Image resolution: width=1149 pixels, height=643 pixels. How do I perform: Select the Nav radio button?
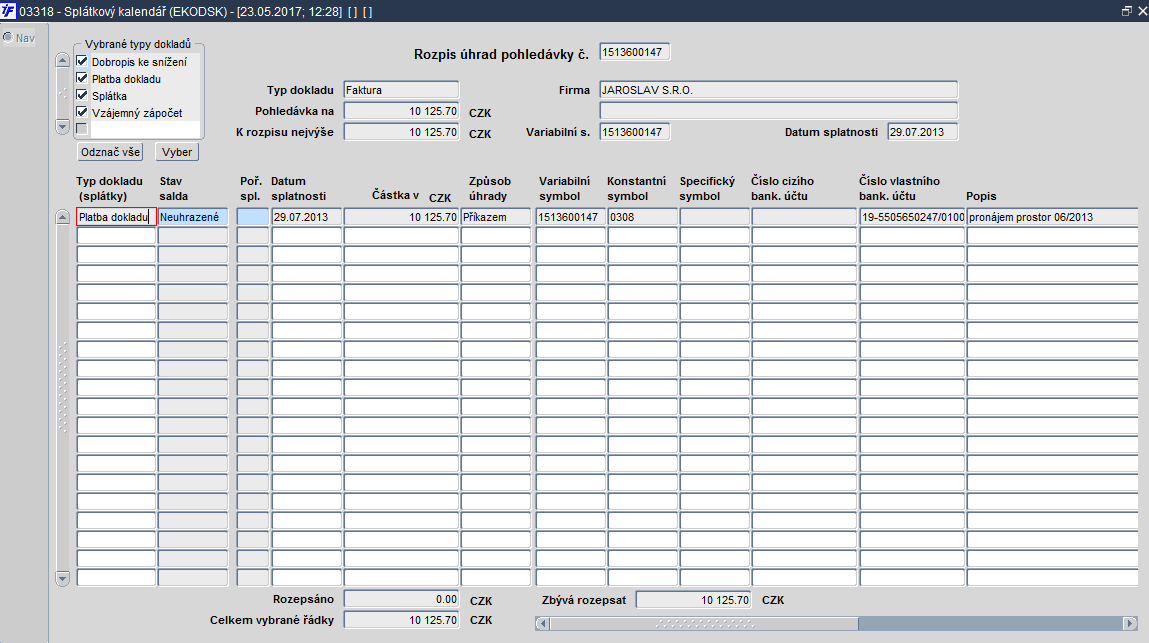tap(8, 37)
